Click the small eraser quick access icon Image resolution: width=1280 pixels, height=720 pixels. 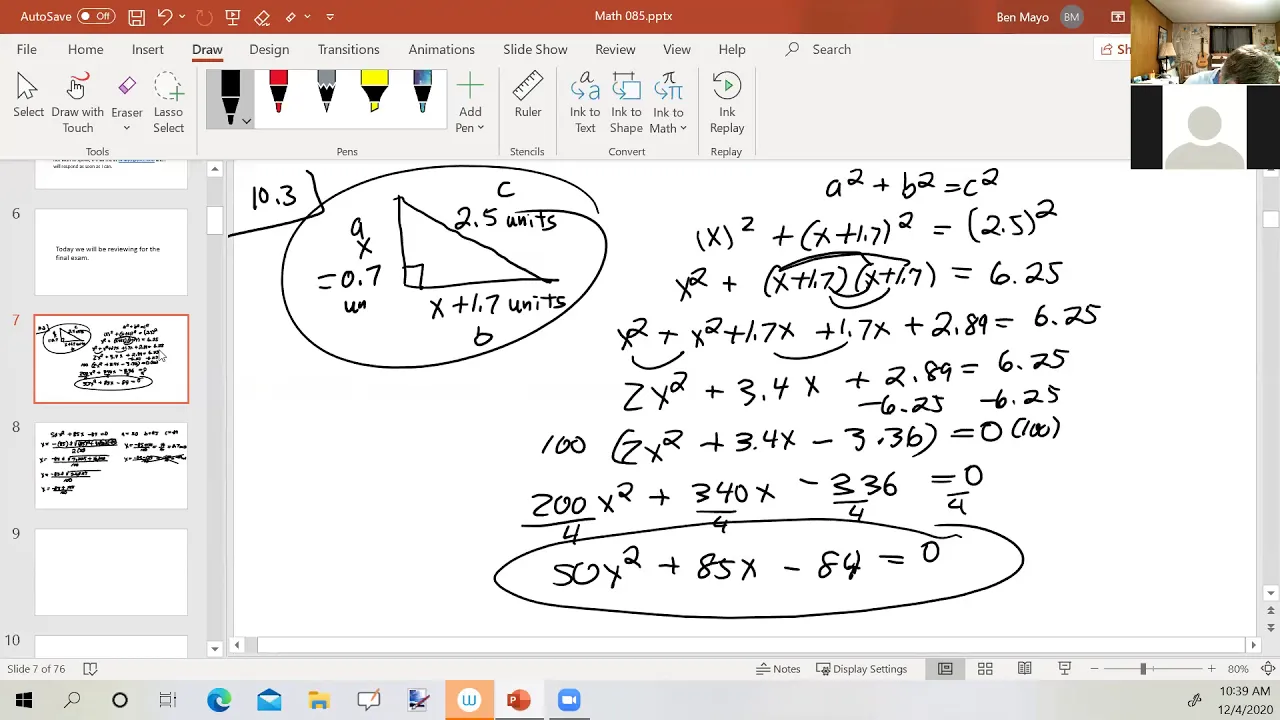pos(291,16)
